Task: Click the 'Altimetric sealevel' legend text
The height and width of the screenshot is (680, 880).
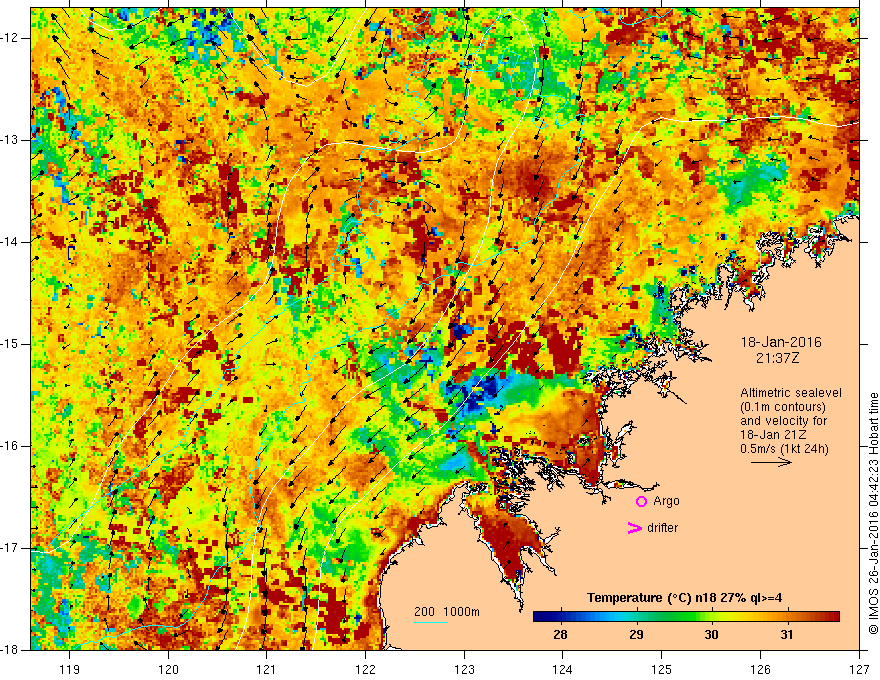Action: point(791,393)
